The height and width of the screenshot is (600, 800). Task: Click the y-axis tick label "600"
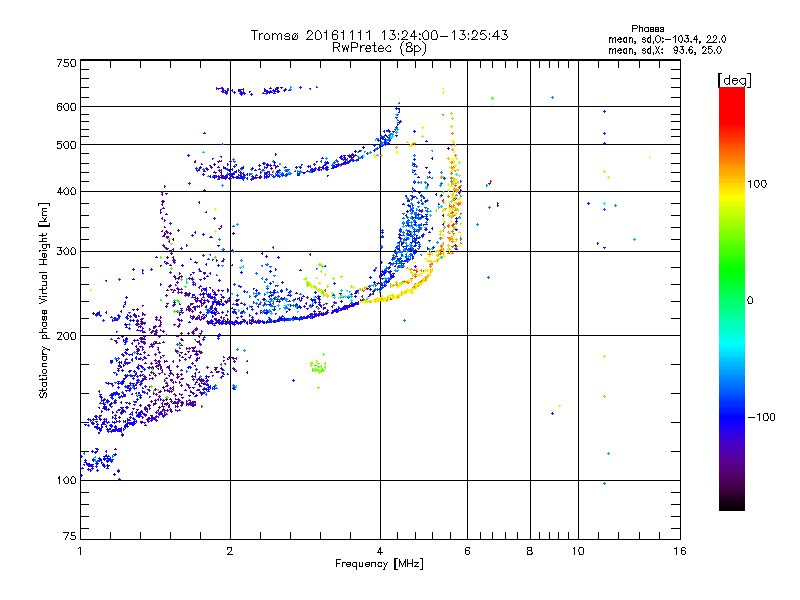click(66, 107)
